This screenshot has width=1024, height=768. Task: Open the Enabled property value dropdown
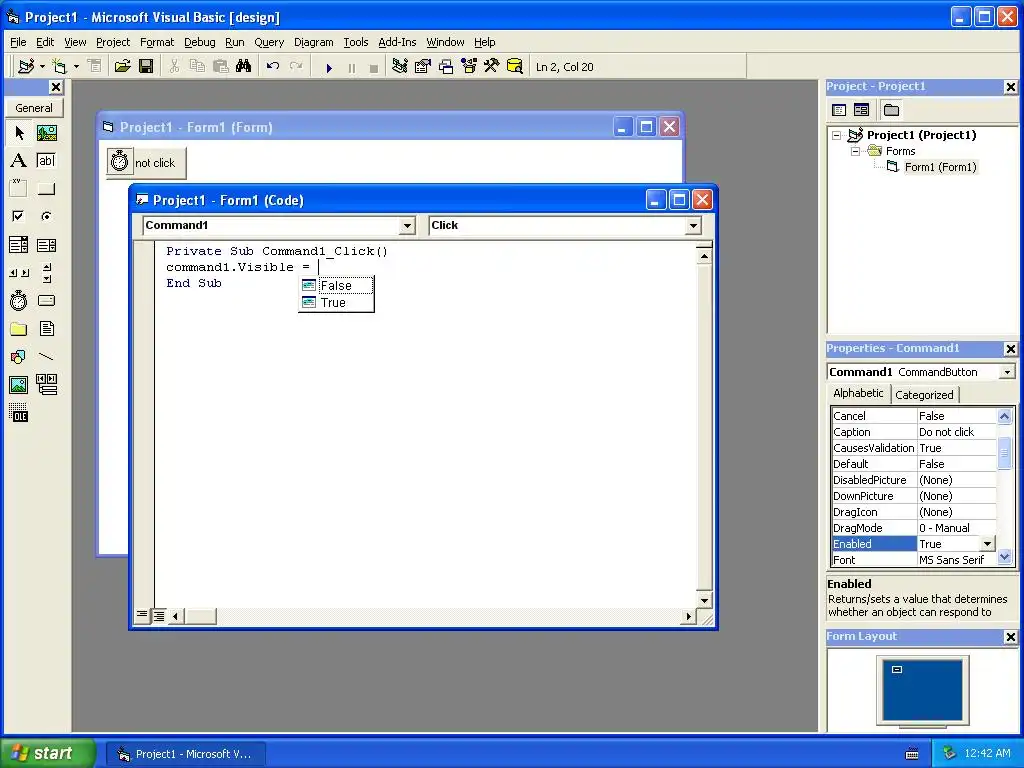[x=987, y=544]
